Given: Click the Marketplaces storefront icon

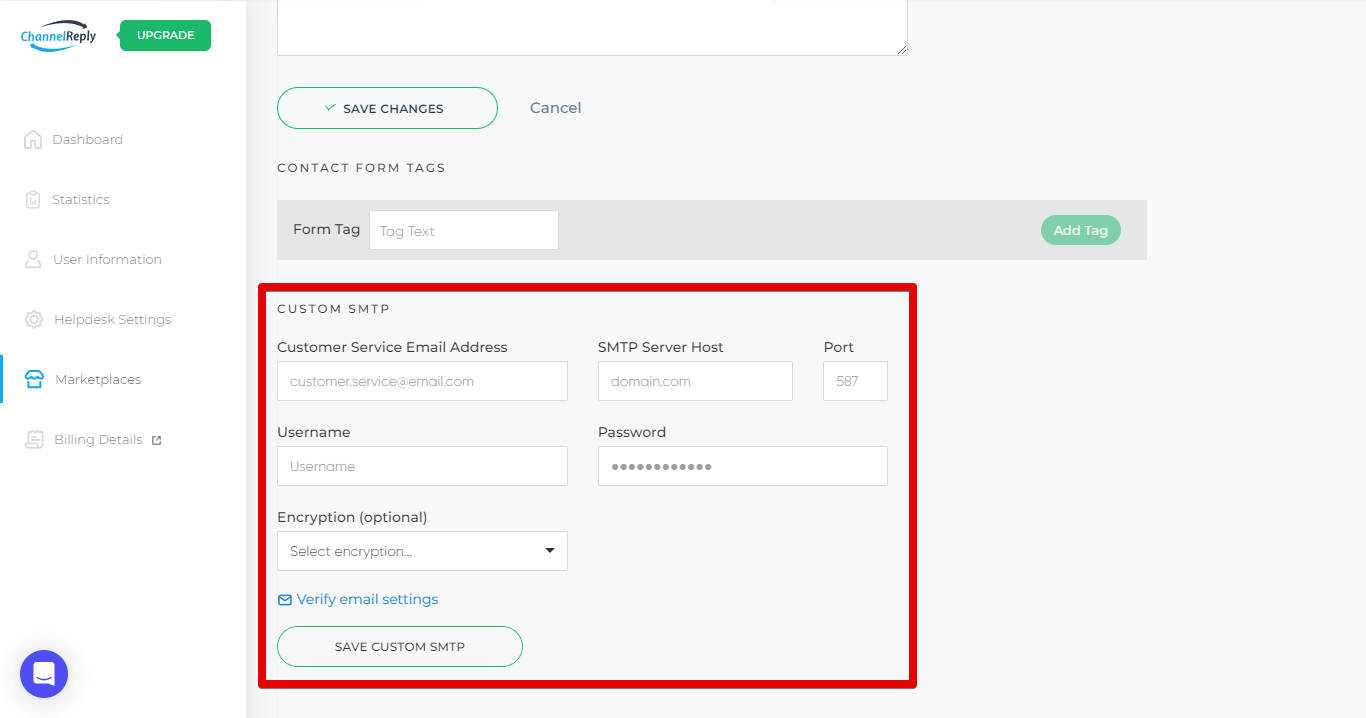Looking at the screenshot, I should tap(34, 379).
